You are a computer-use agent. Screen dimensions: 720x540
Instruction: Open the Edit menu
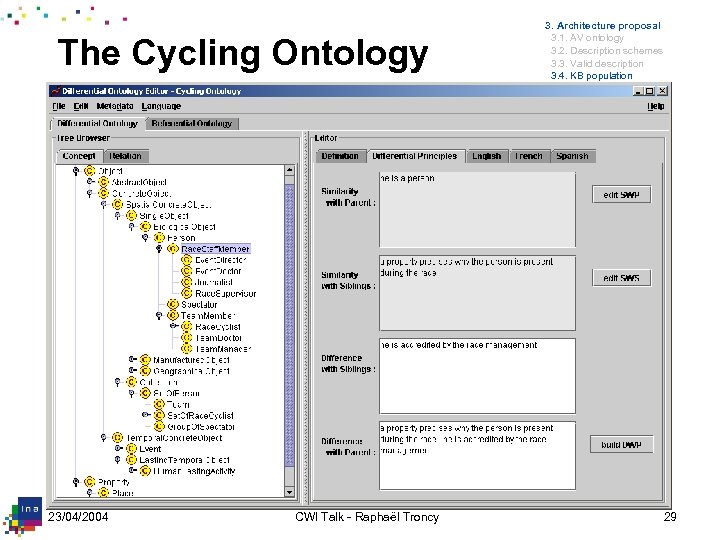[x=81, y=107]
